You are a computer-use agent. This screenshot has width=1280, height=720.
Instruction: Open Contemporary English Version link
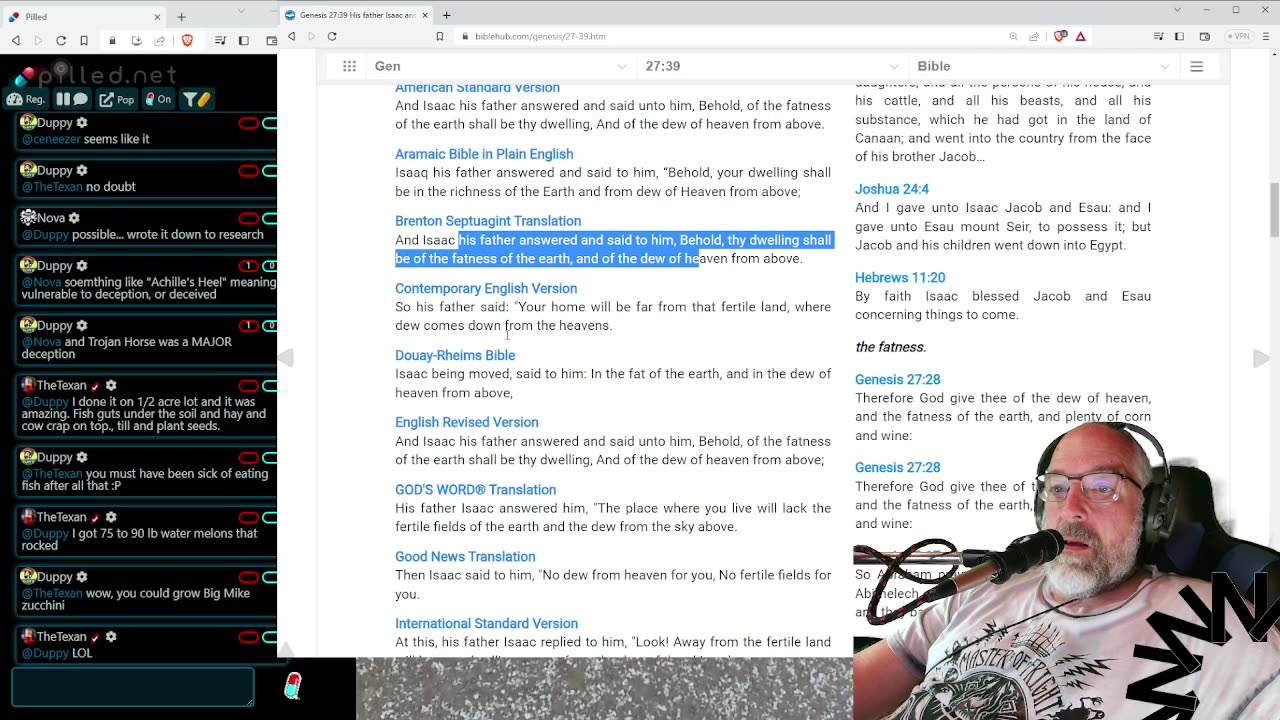coord(486,288)
